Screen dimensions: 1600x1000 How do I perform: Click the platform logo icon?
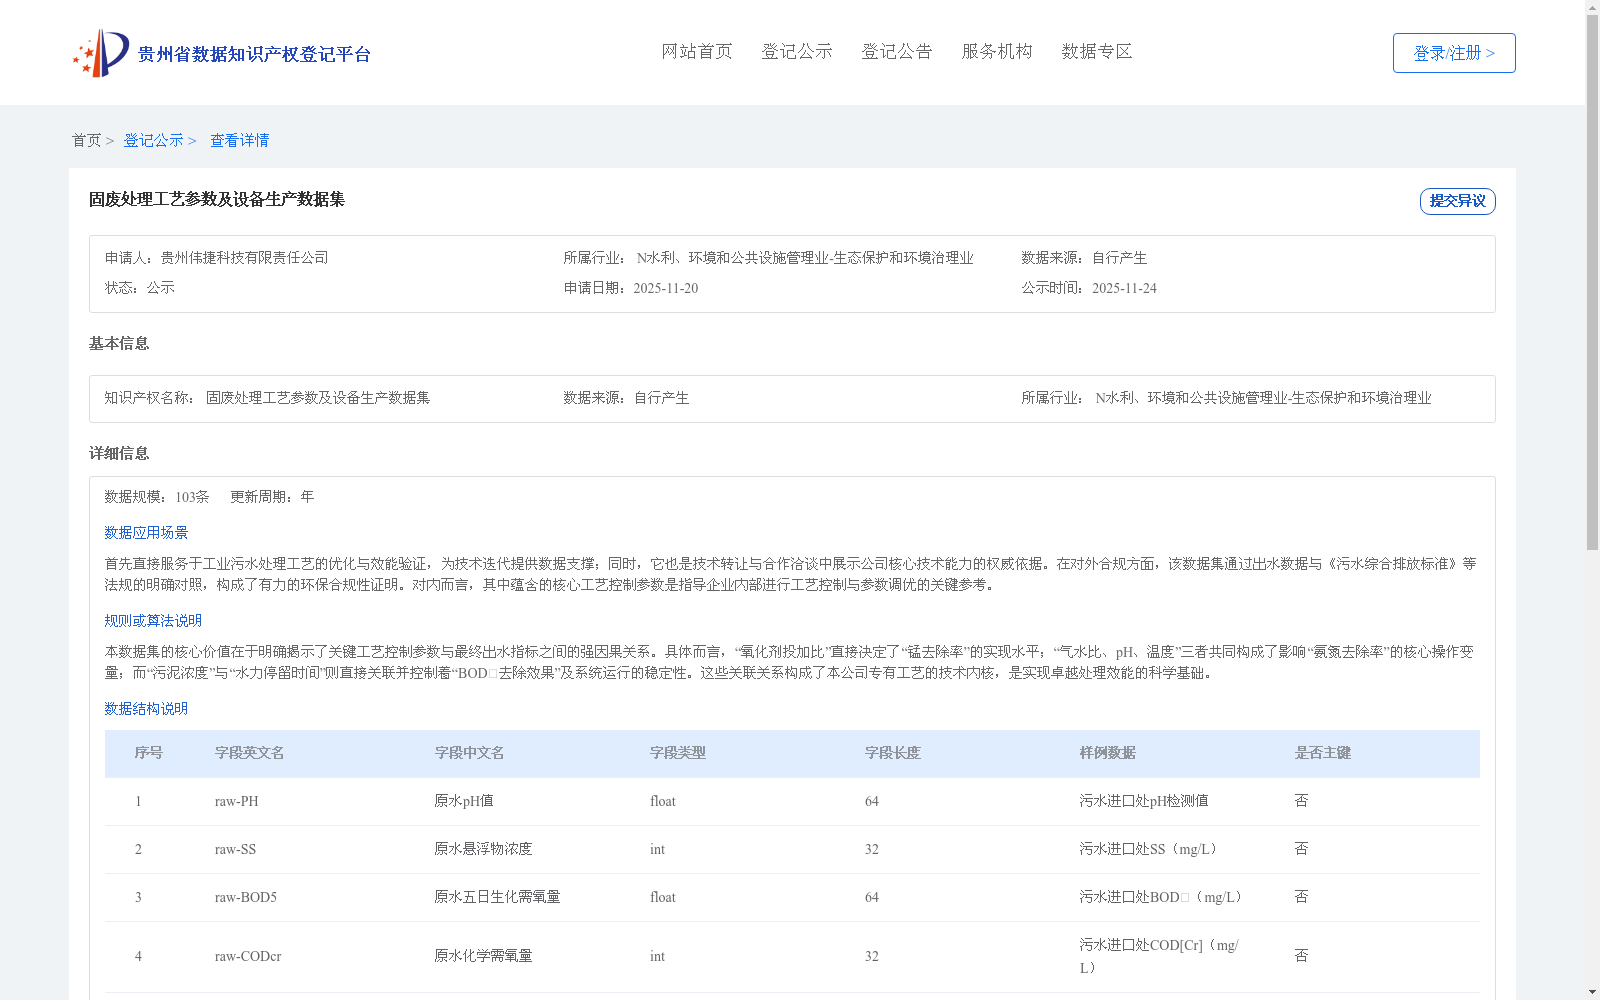tap(101, 53)
